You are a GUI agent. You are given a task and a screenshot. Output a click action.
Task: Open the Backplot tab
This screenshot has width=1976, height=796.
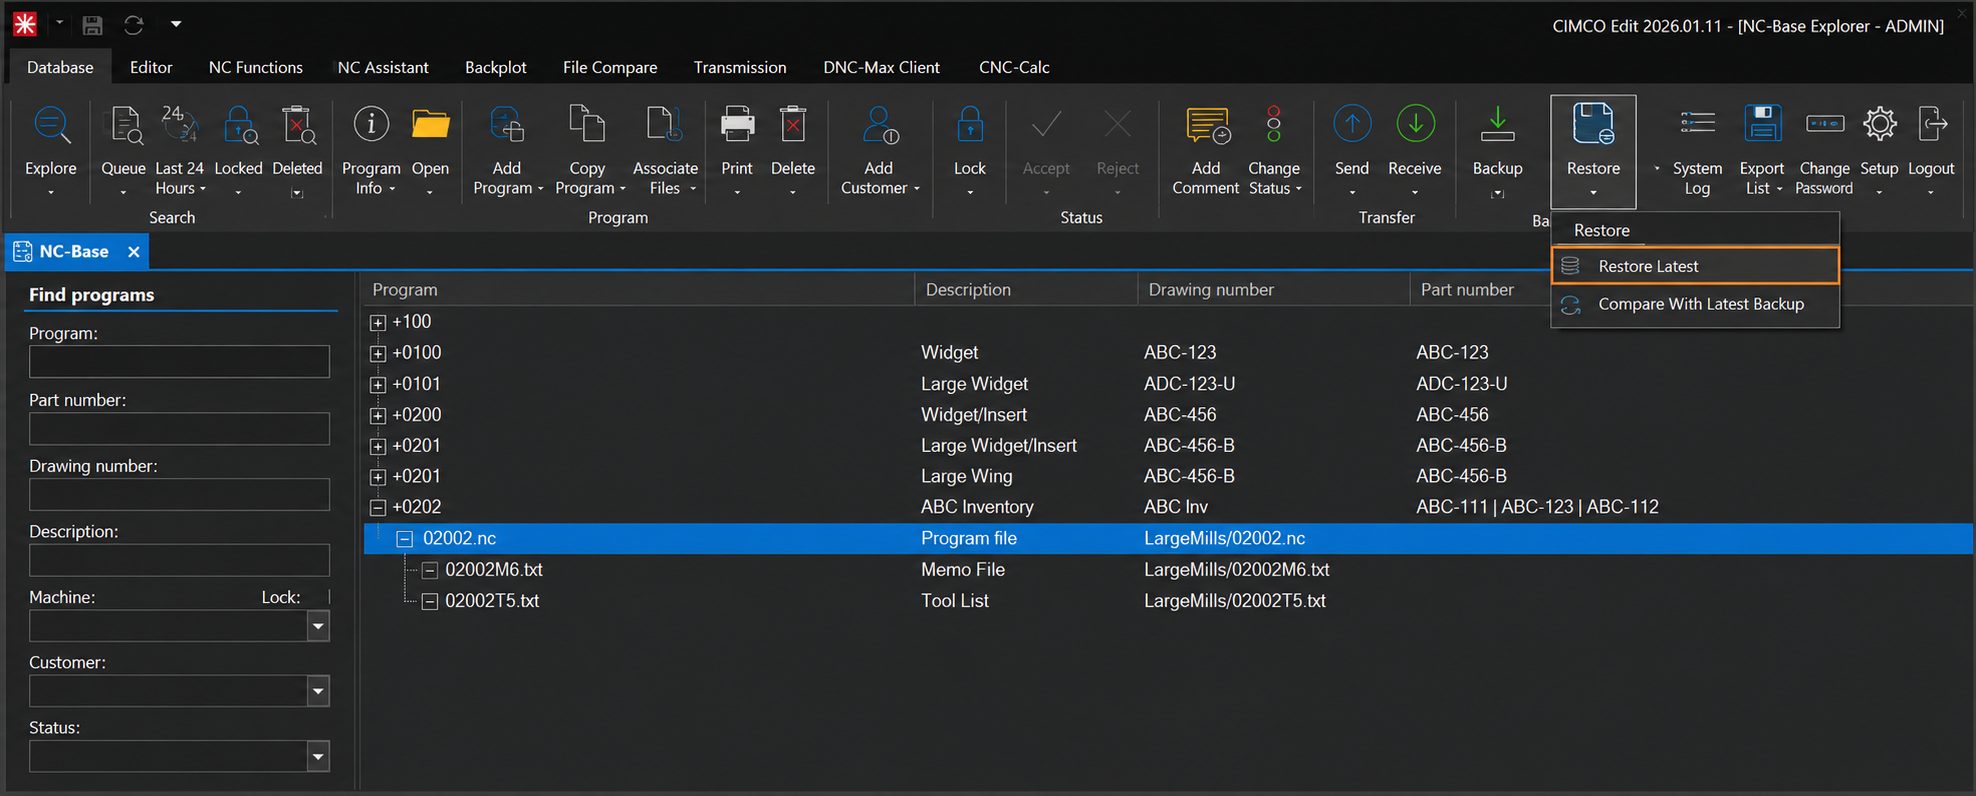tap(496, 67)
